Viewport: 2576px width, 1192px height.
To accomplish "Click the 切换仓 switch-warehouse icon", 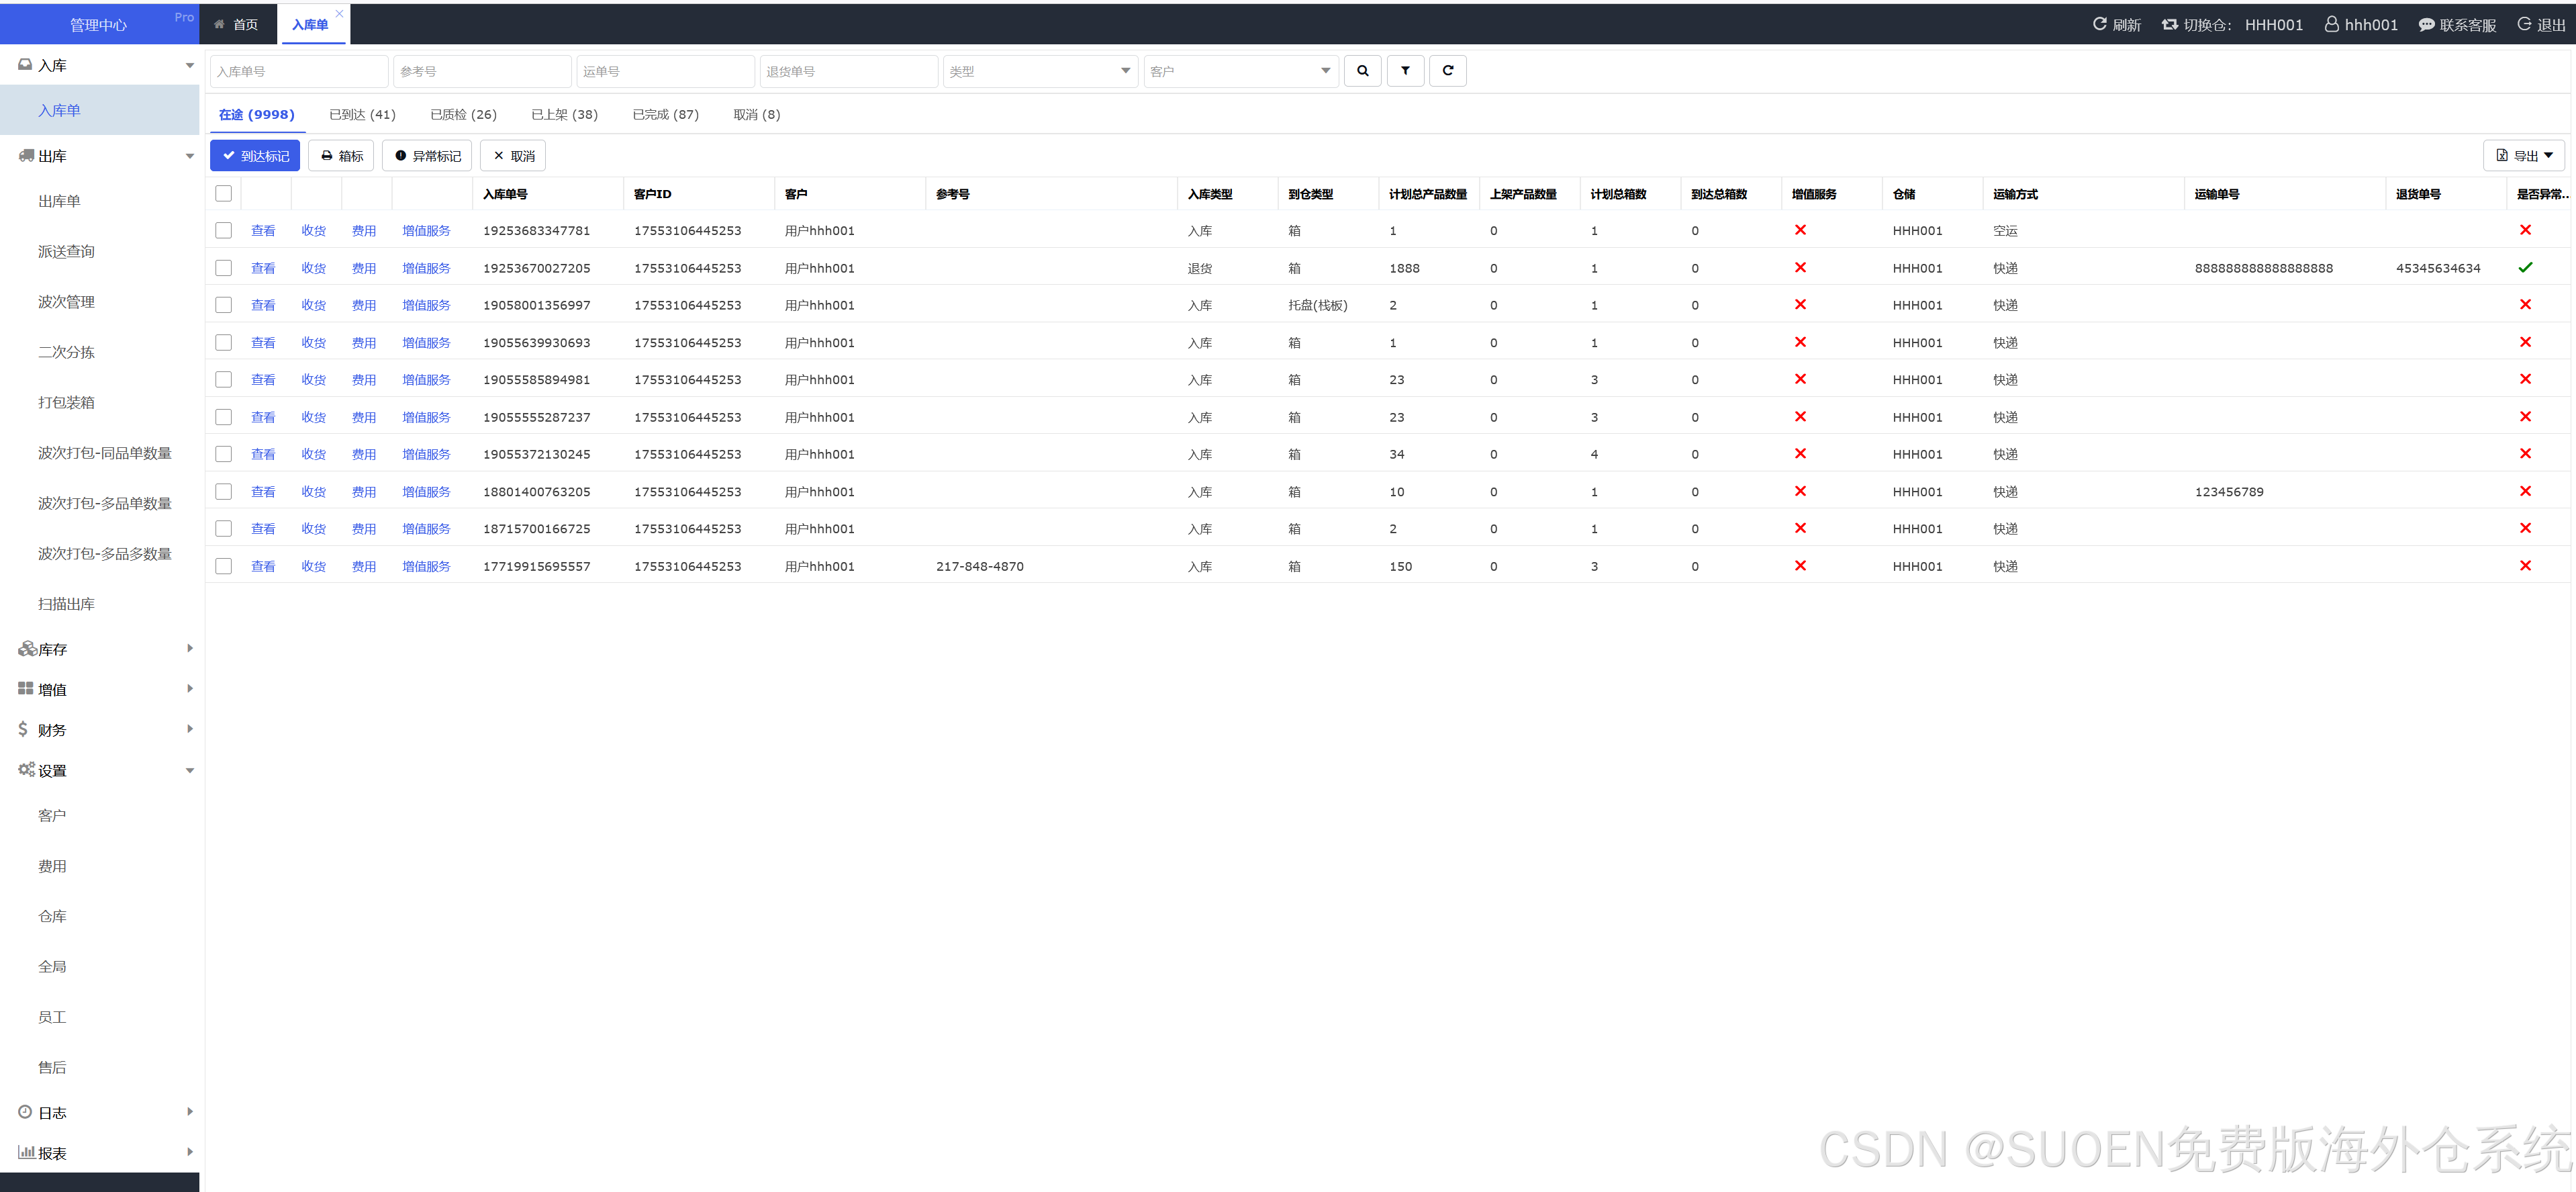I will click(2169, 24).
